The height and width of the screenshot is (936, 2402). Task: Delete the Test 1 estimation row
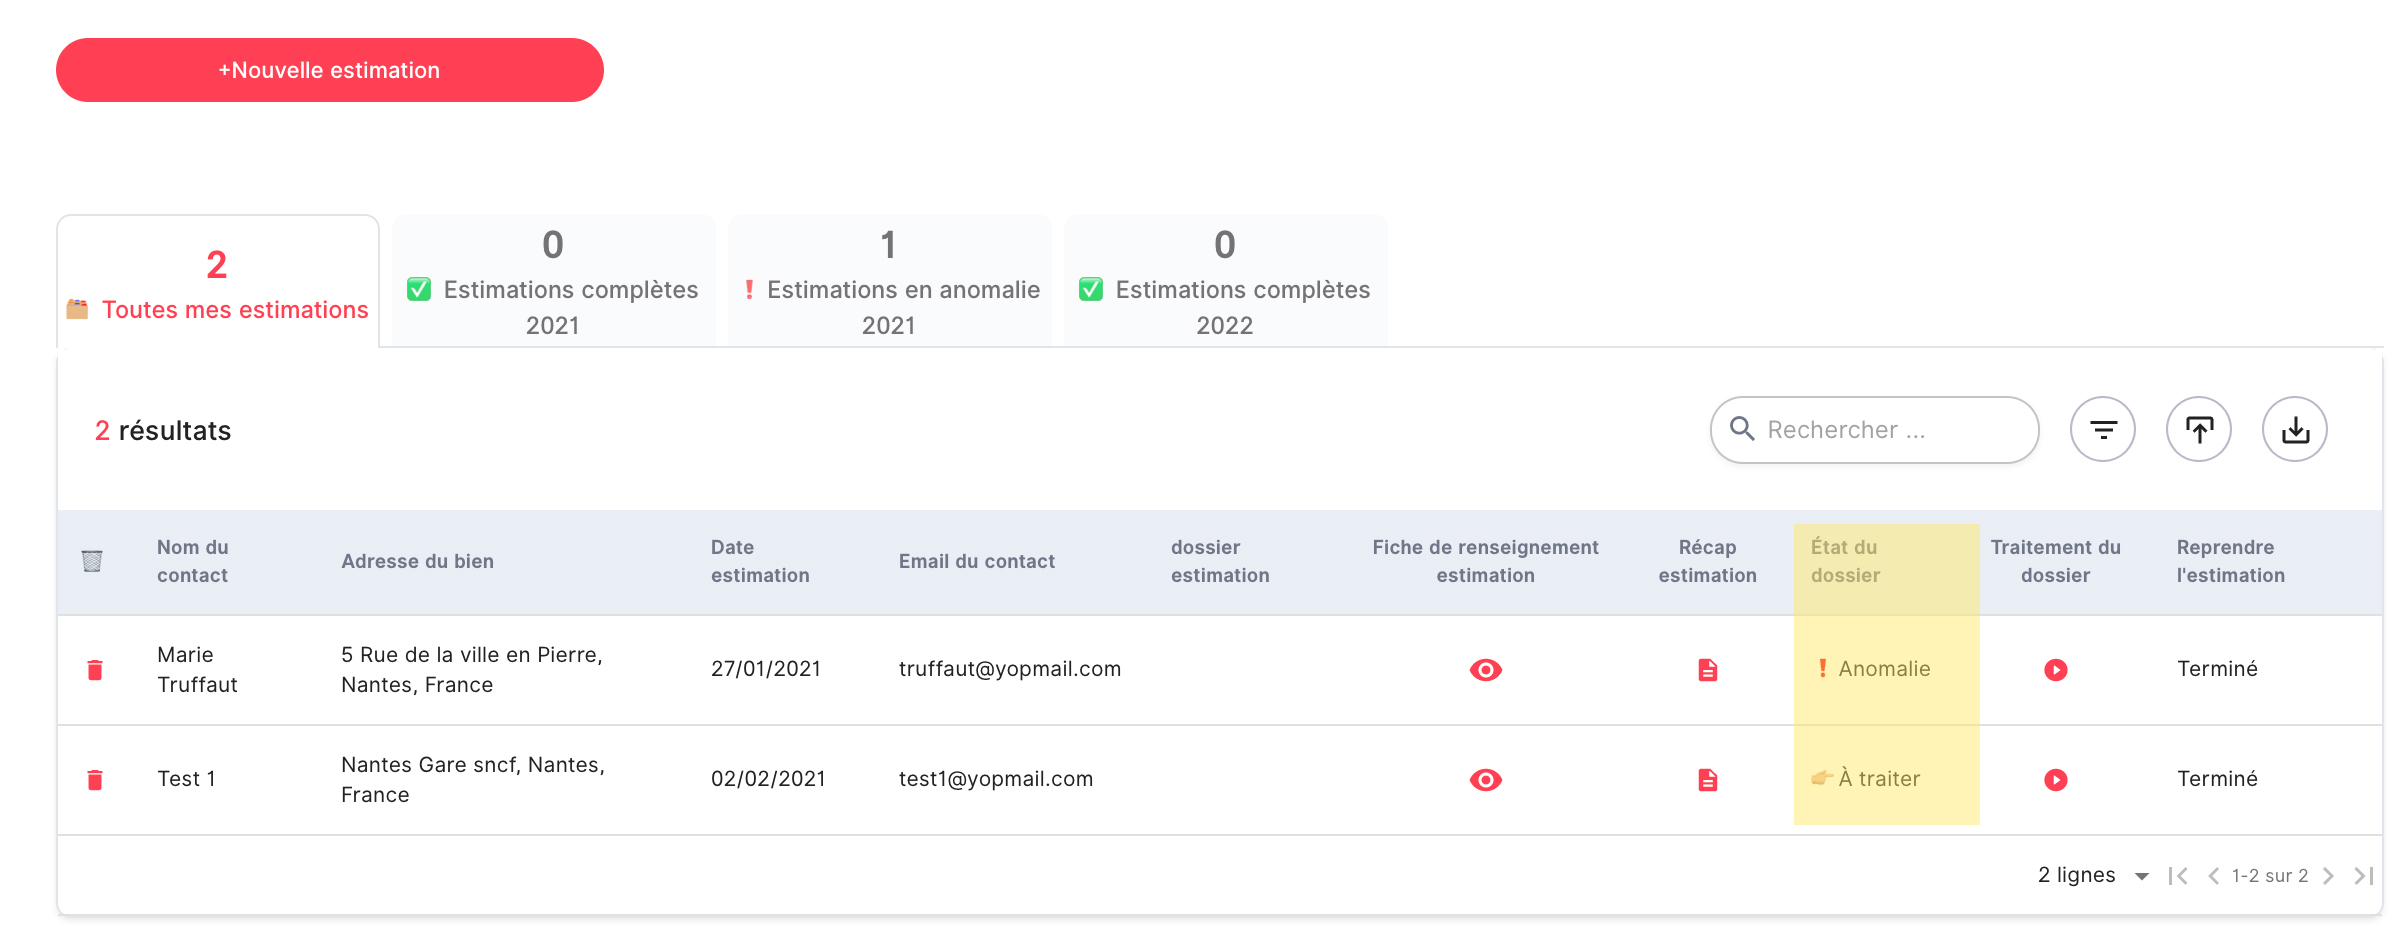(x=95, y=780)
